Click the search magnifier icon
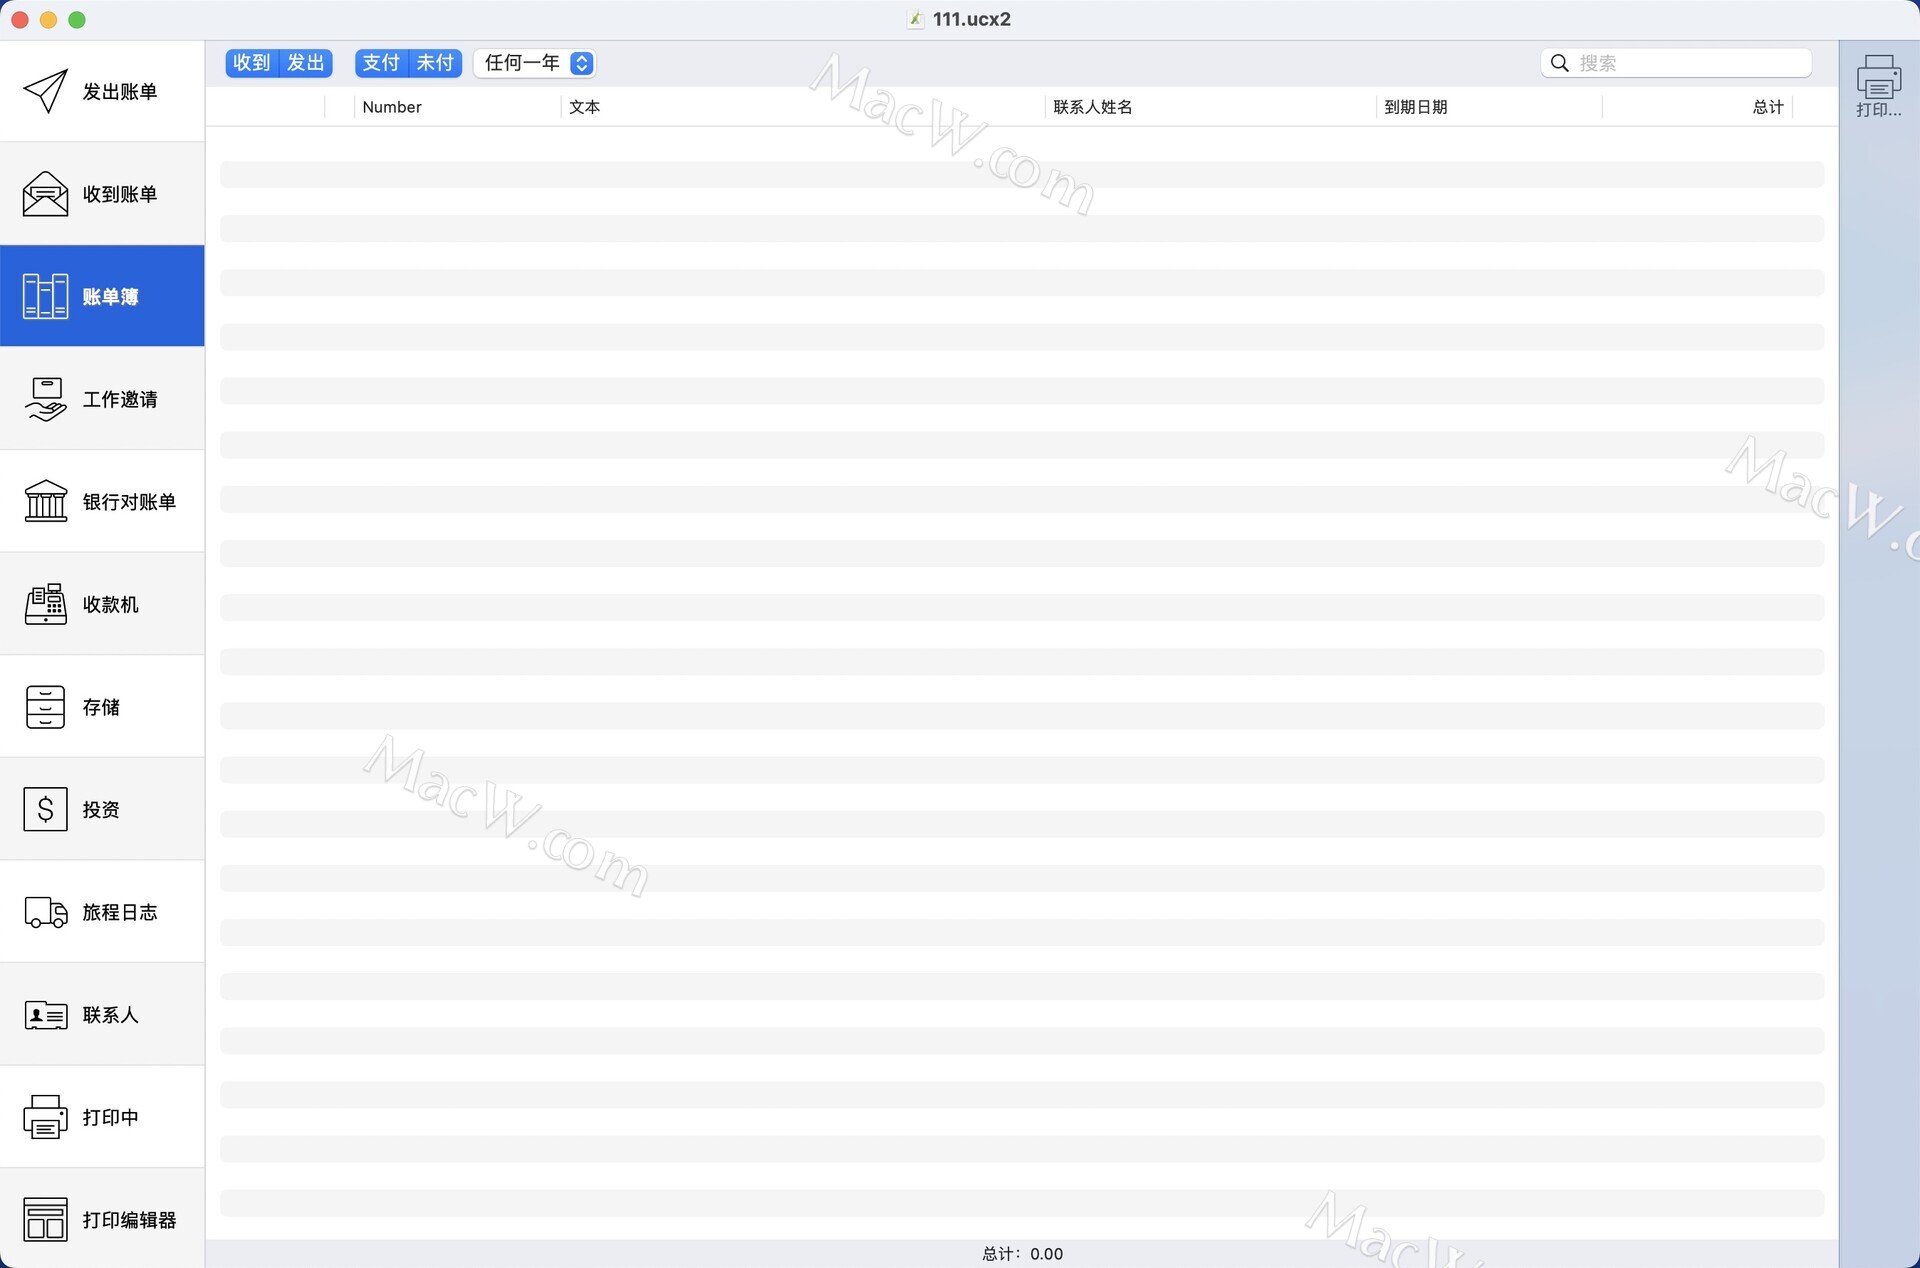1920x1268 pixels. (1559, 63)
